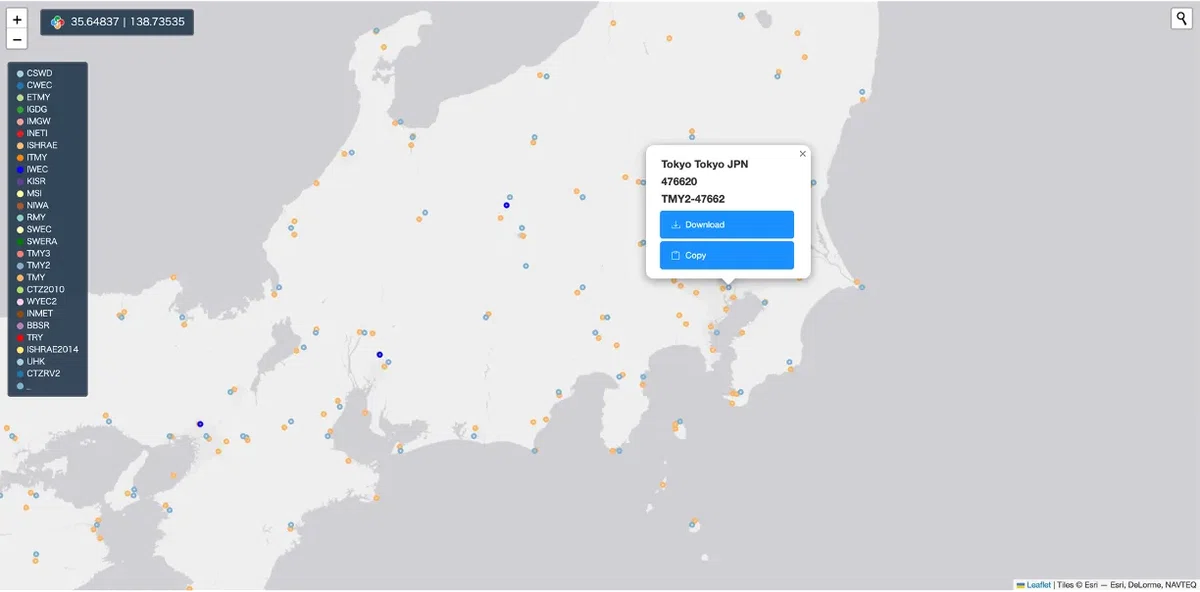
Task: Click the download arrow icon in popup
Action: pyautogui.click(x=676, y=225)
